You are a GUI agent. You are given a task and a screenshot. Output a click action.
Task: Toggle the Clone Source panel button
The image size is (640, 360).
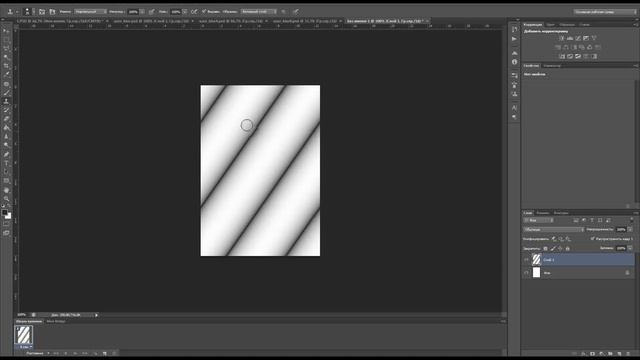(52, 12)
